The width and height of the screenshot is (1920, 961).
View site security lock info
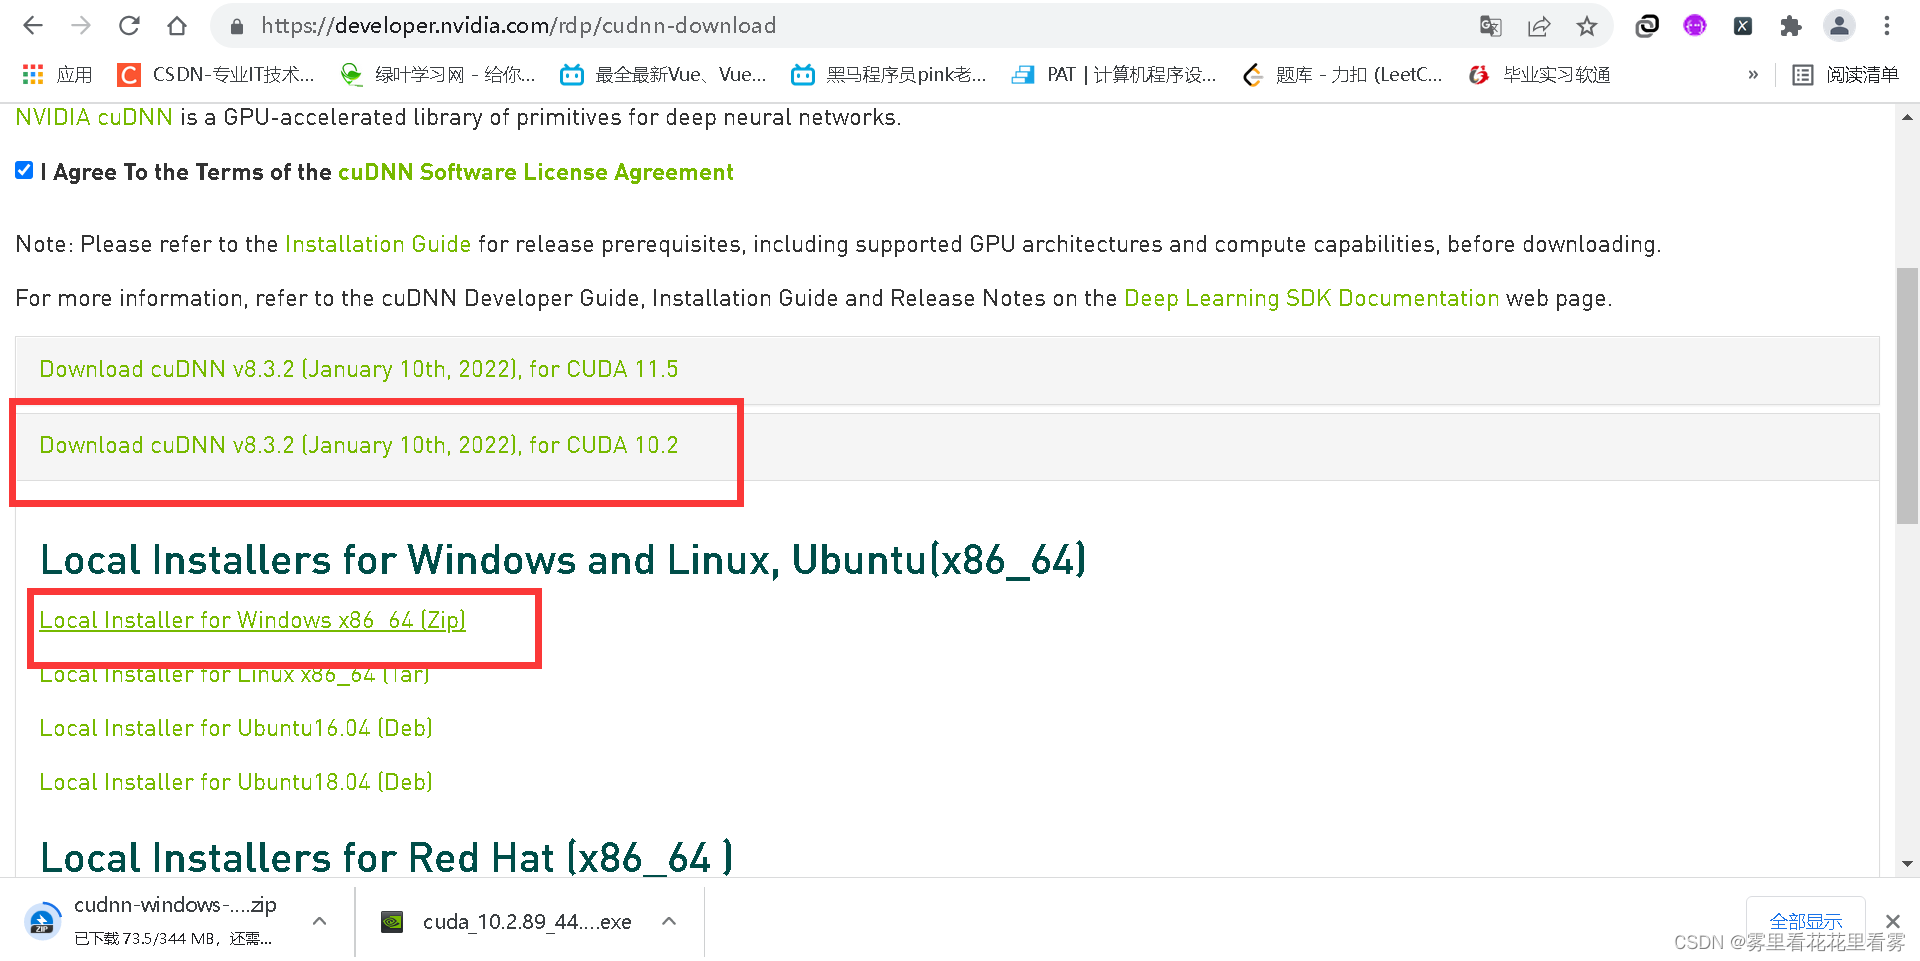[x=237, y=26]
